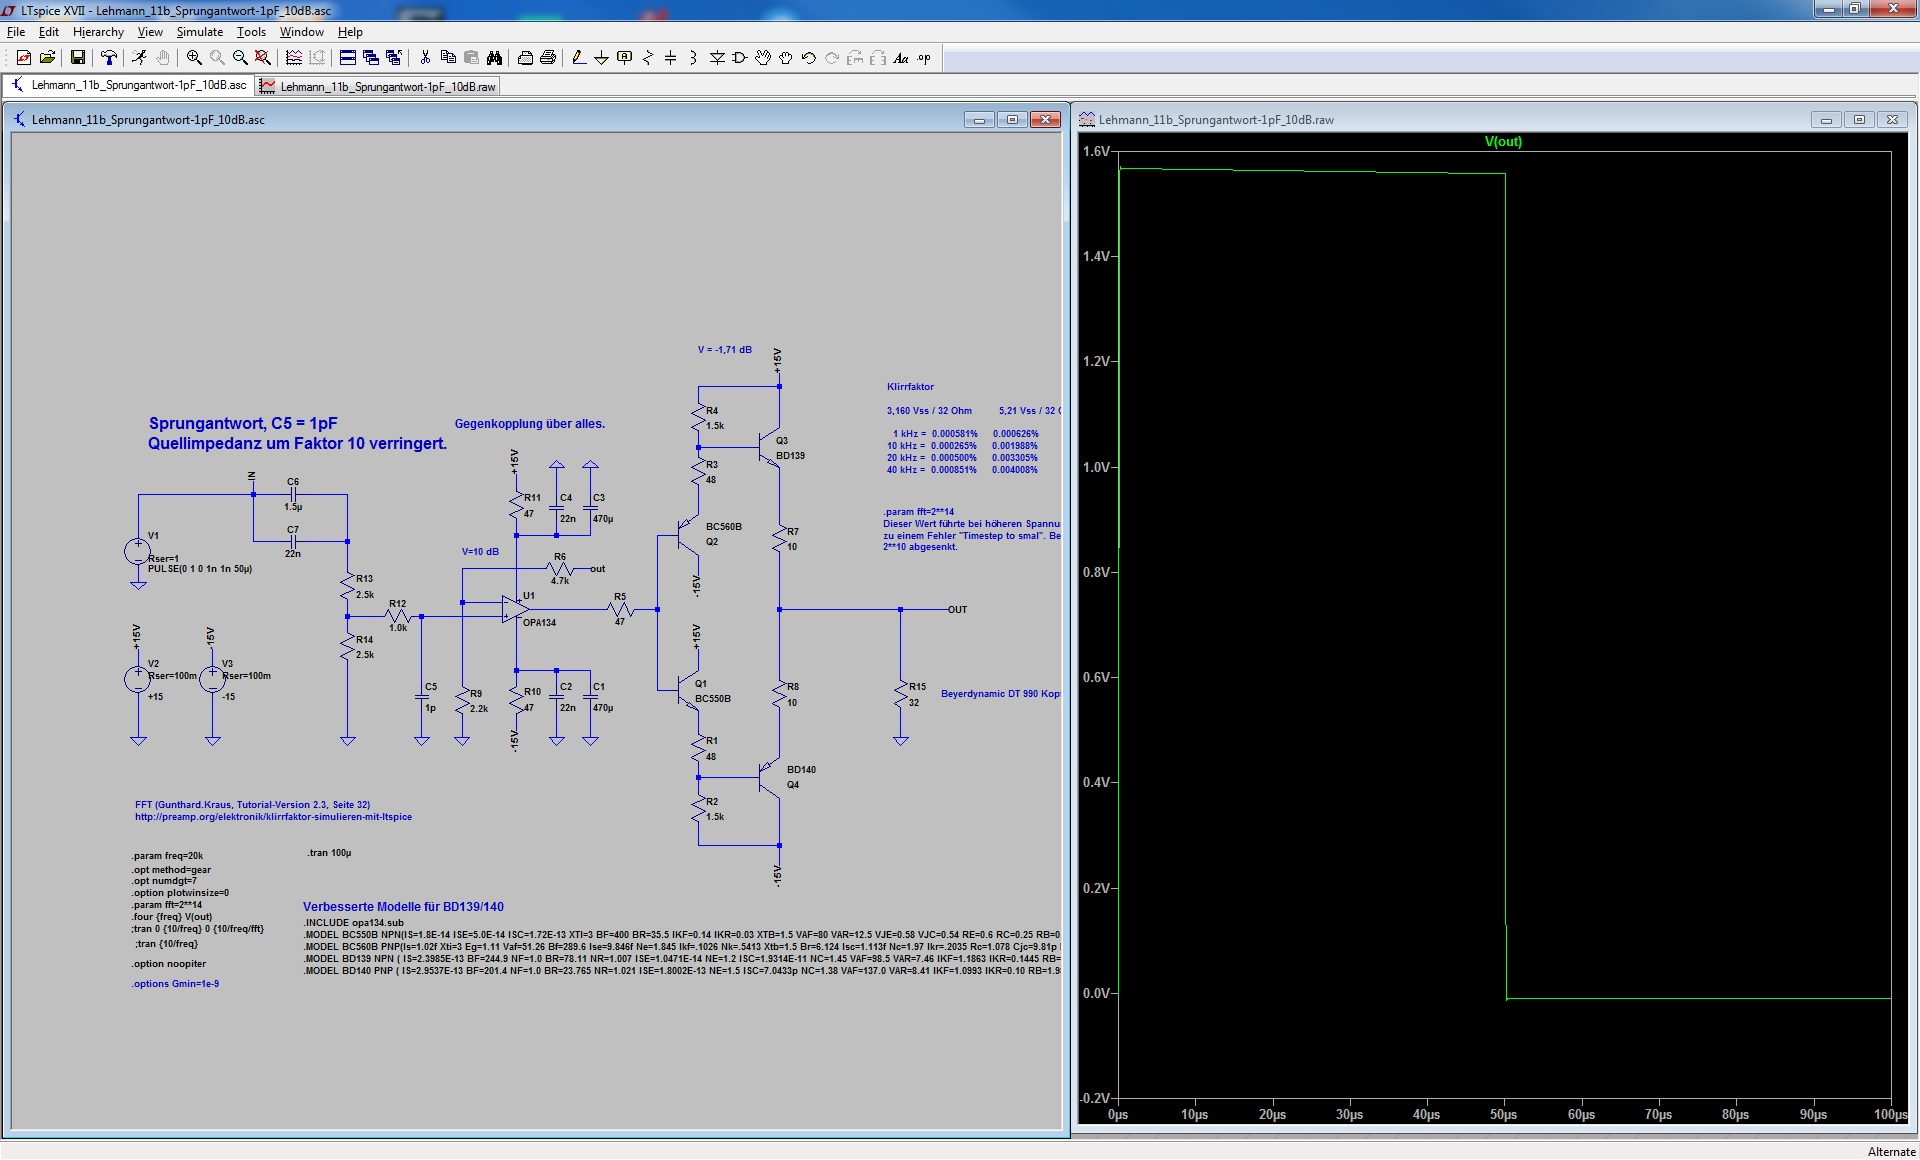Click the Zoom to Fit icon
Screen dimensions: 1920x1160
(263, 58)
